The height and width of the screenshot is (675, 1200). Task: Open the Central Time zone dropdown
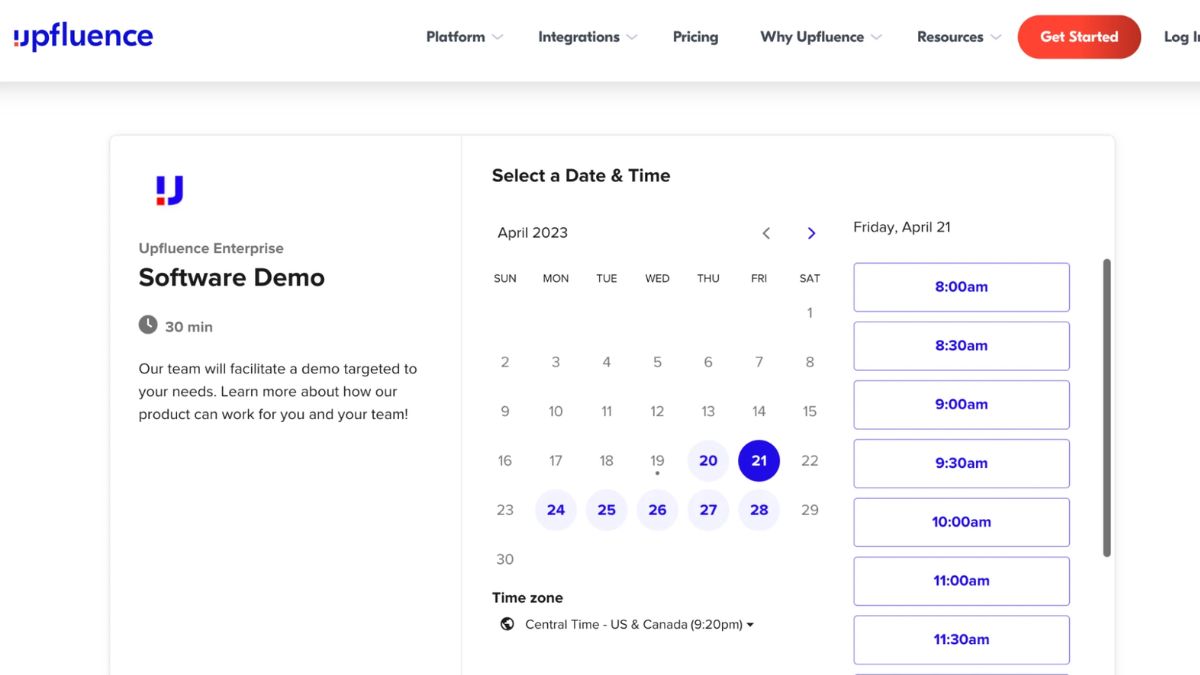[639, 624]
